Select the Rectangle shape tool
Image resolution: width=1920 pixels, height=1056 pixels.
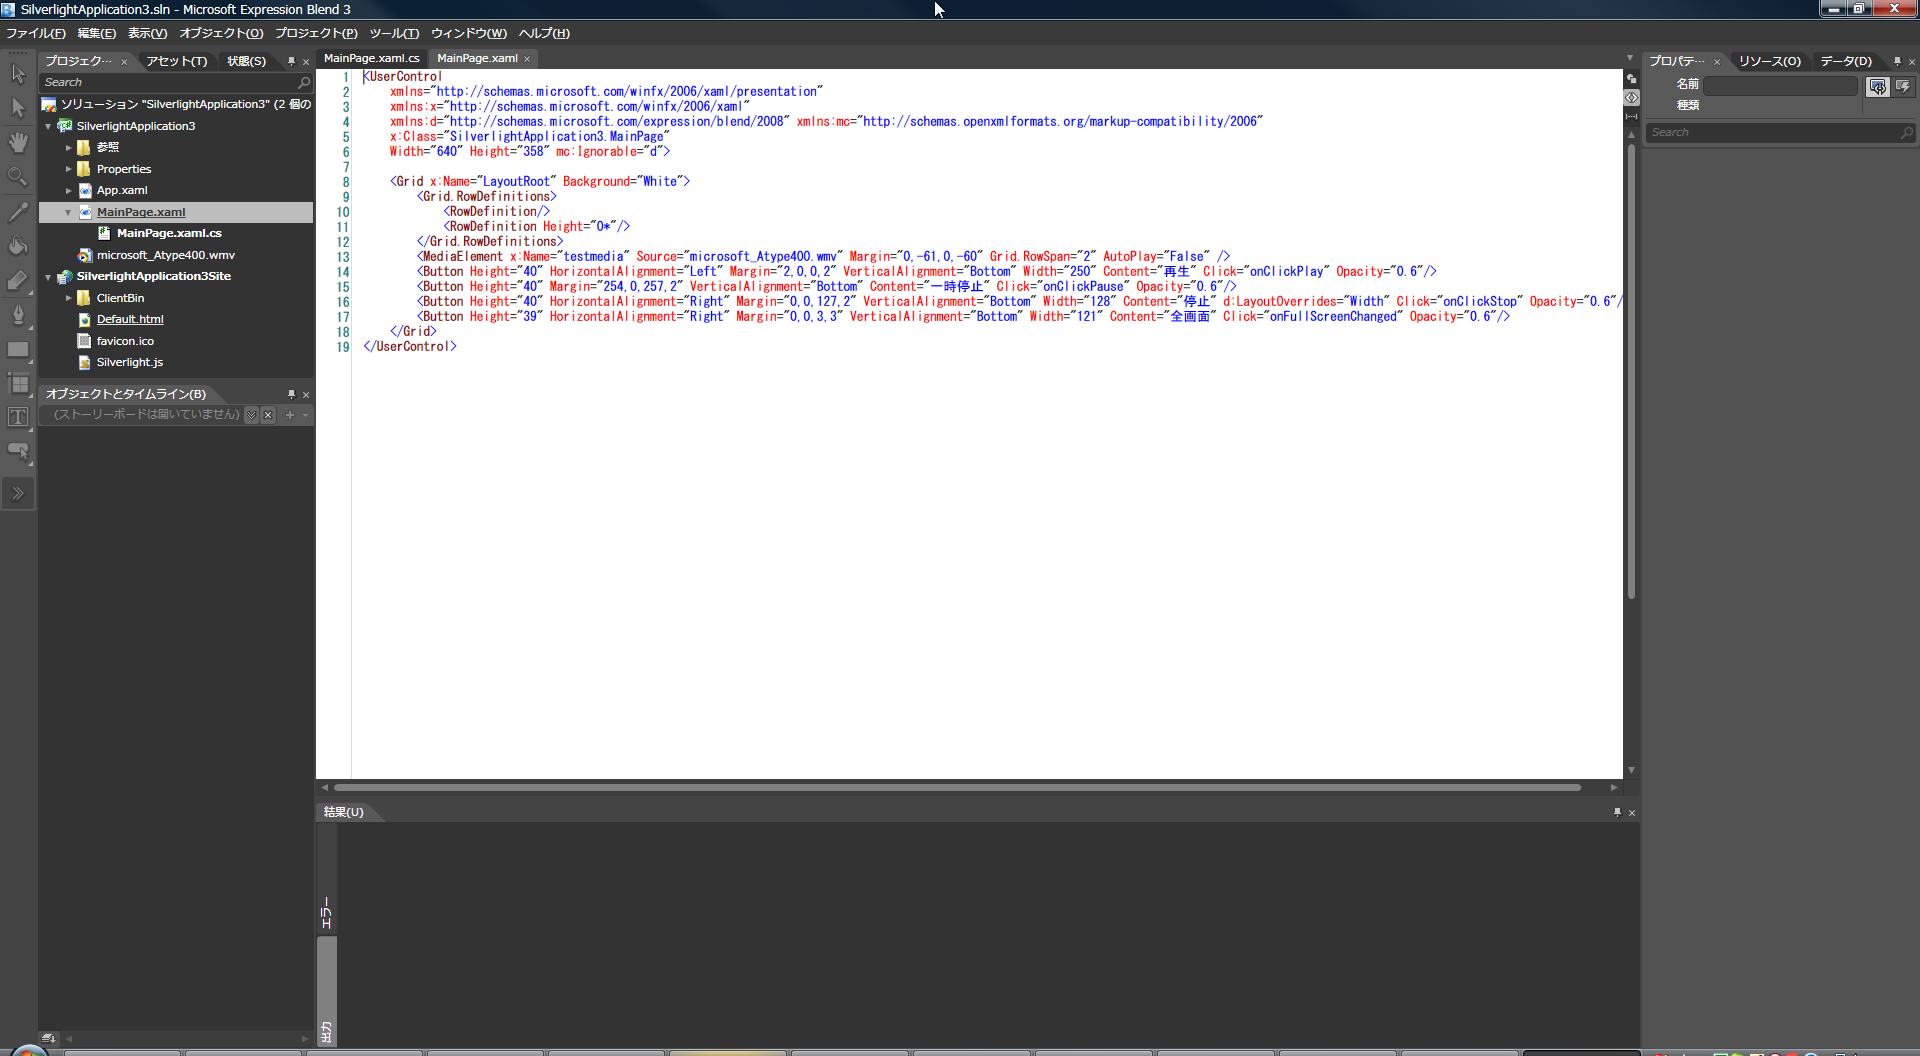click(18, 350)
